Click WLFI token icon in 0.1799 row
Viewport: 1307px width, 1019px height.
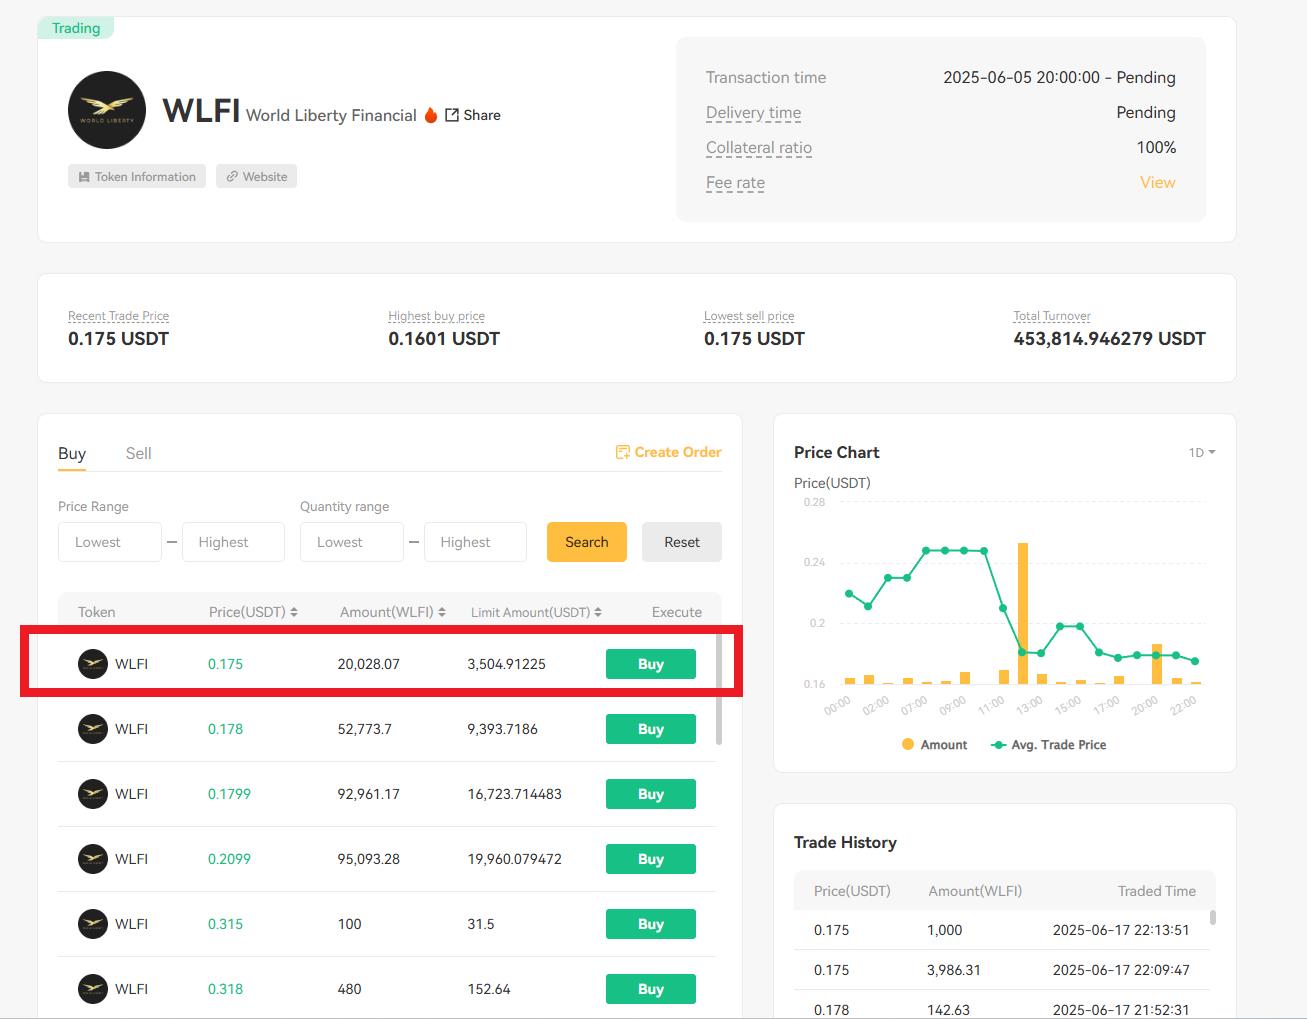(93, 794)
